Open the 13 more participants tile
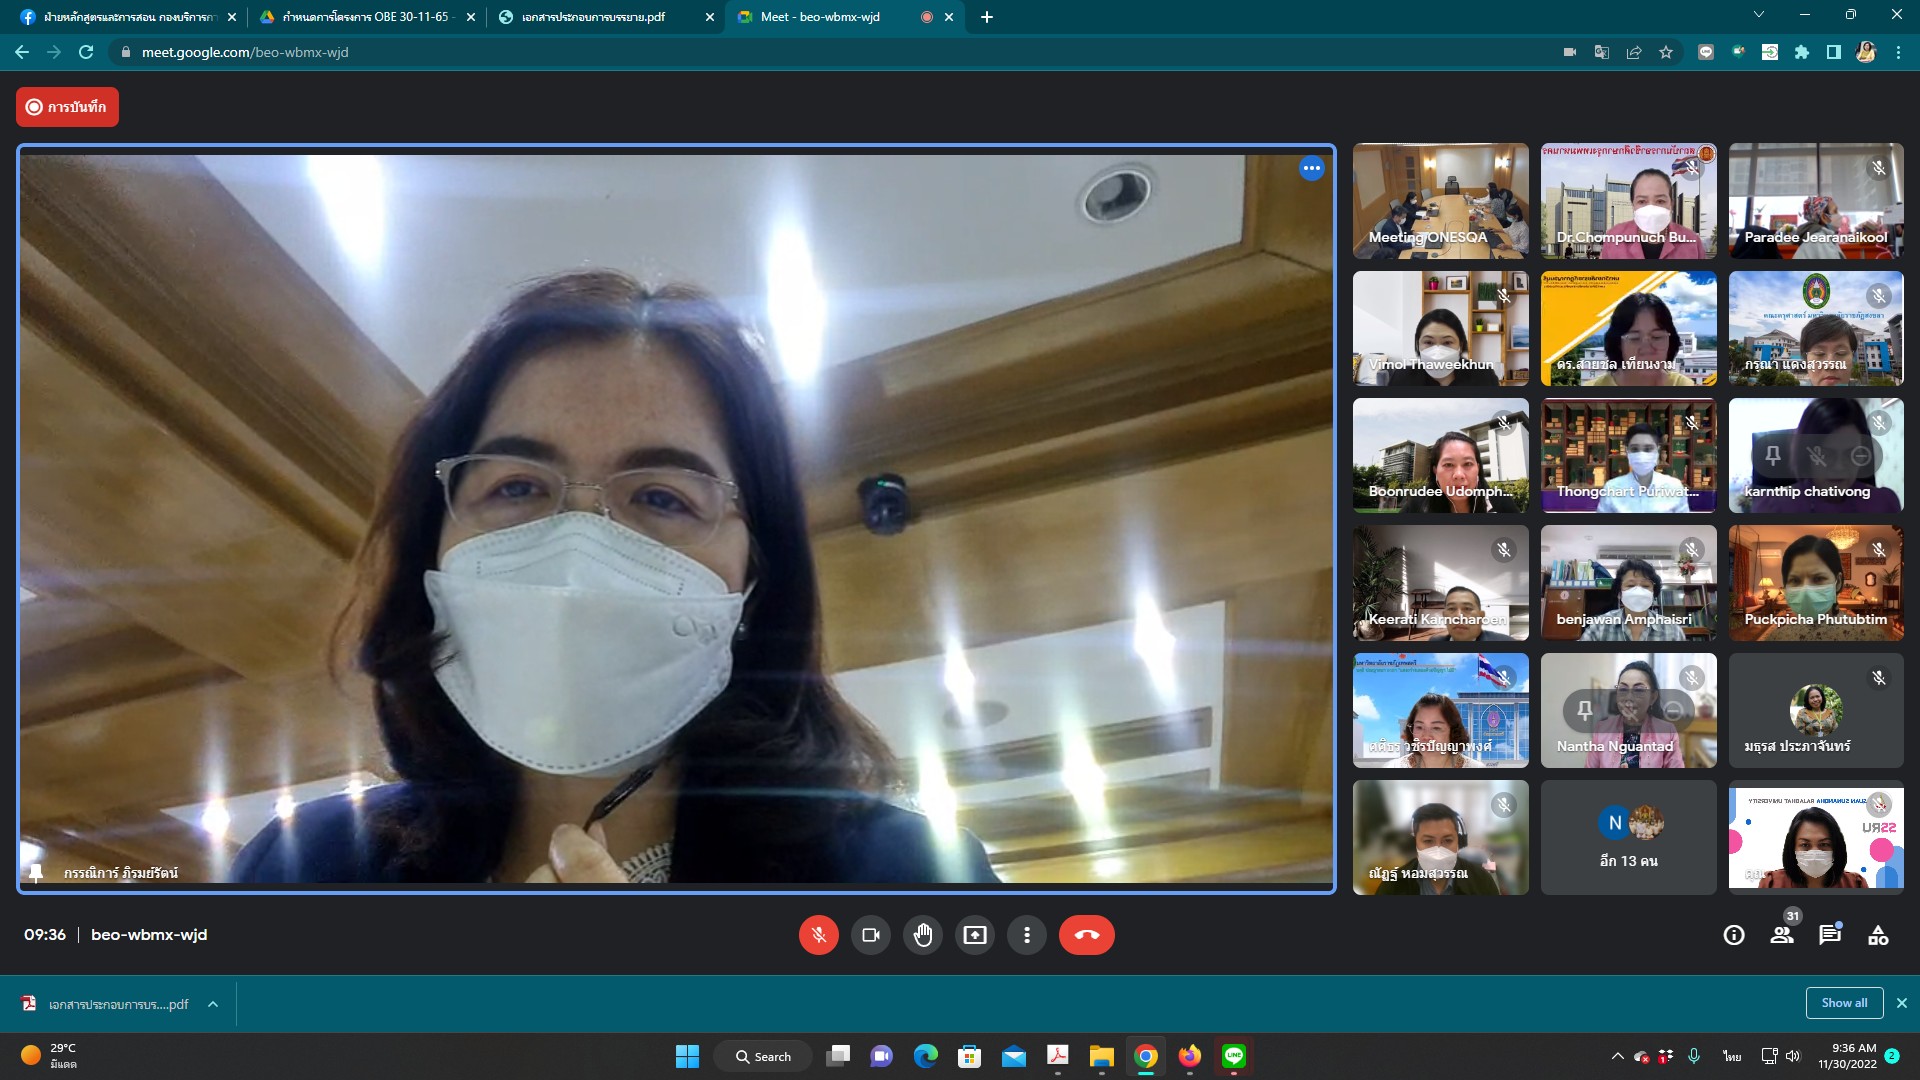Image resolution: width=1920 pixels, height=1080 pixels. (x=1628, y=837)
